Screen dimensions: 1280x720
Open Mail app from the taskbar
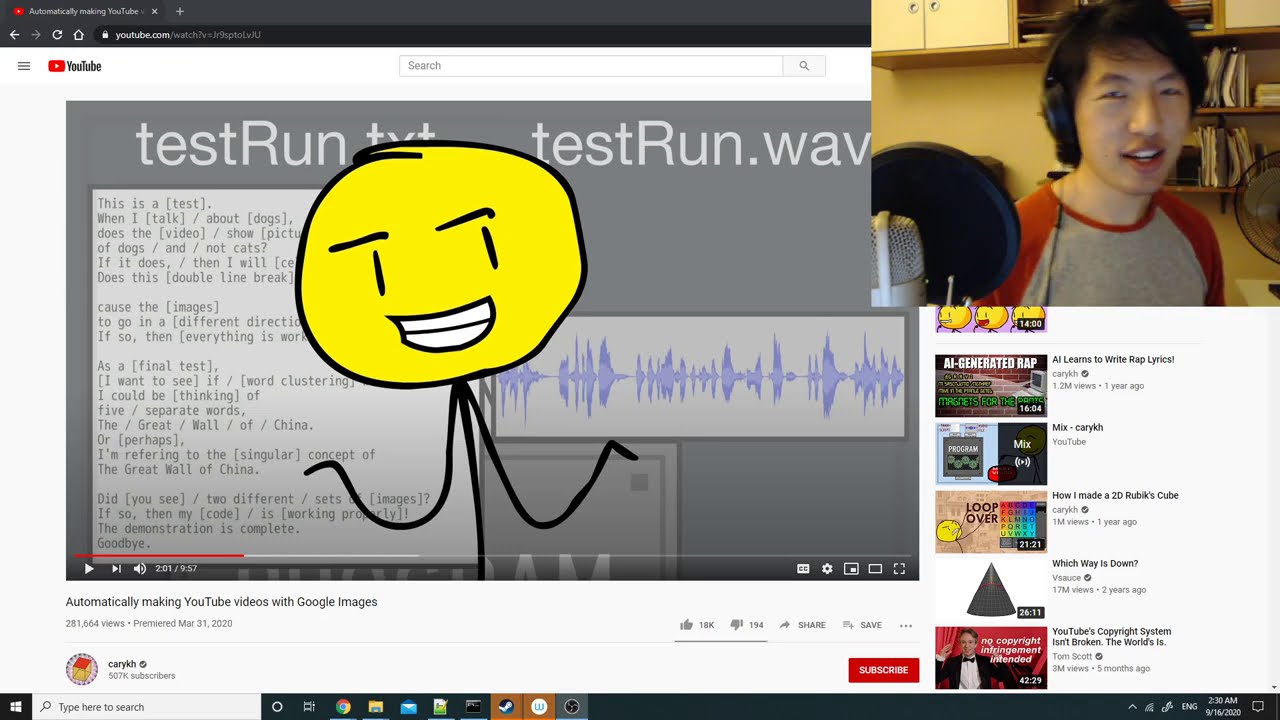408,707
